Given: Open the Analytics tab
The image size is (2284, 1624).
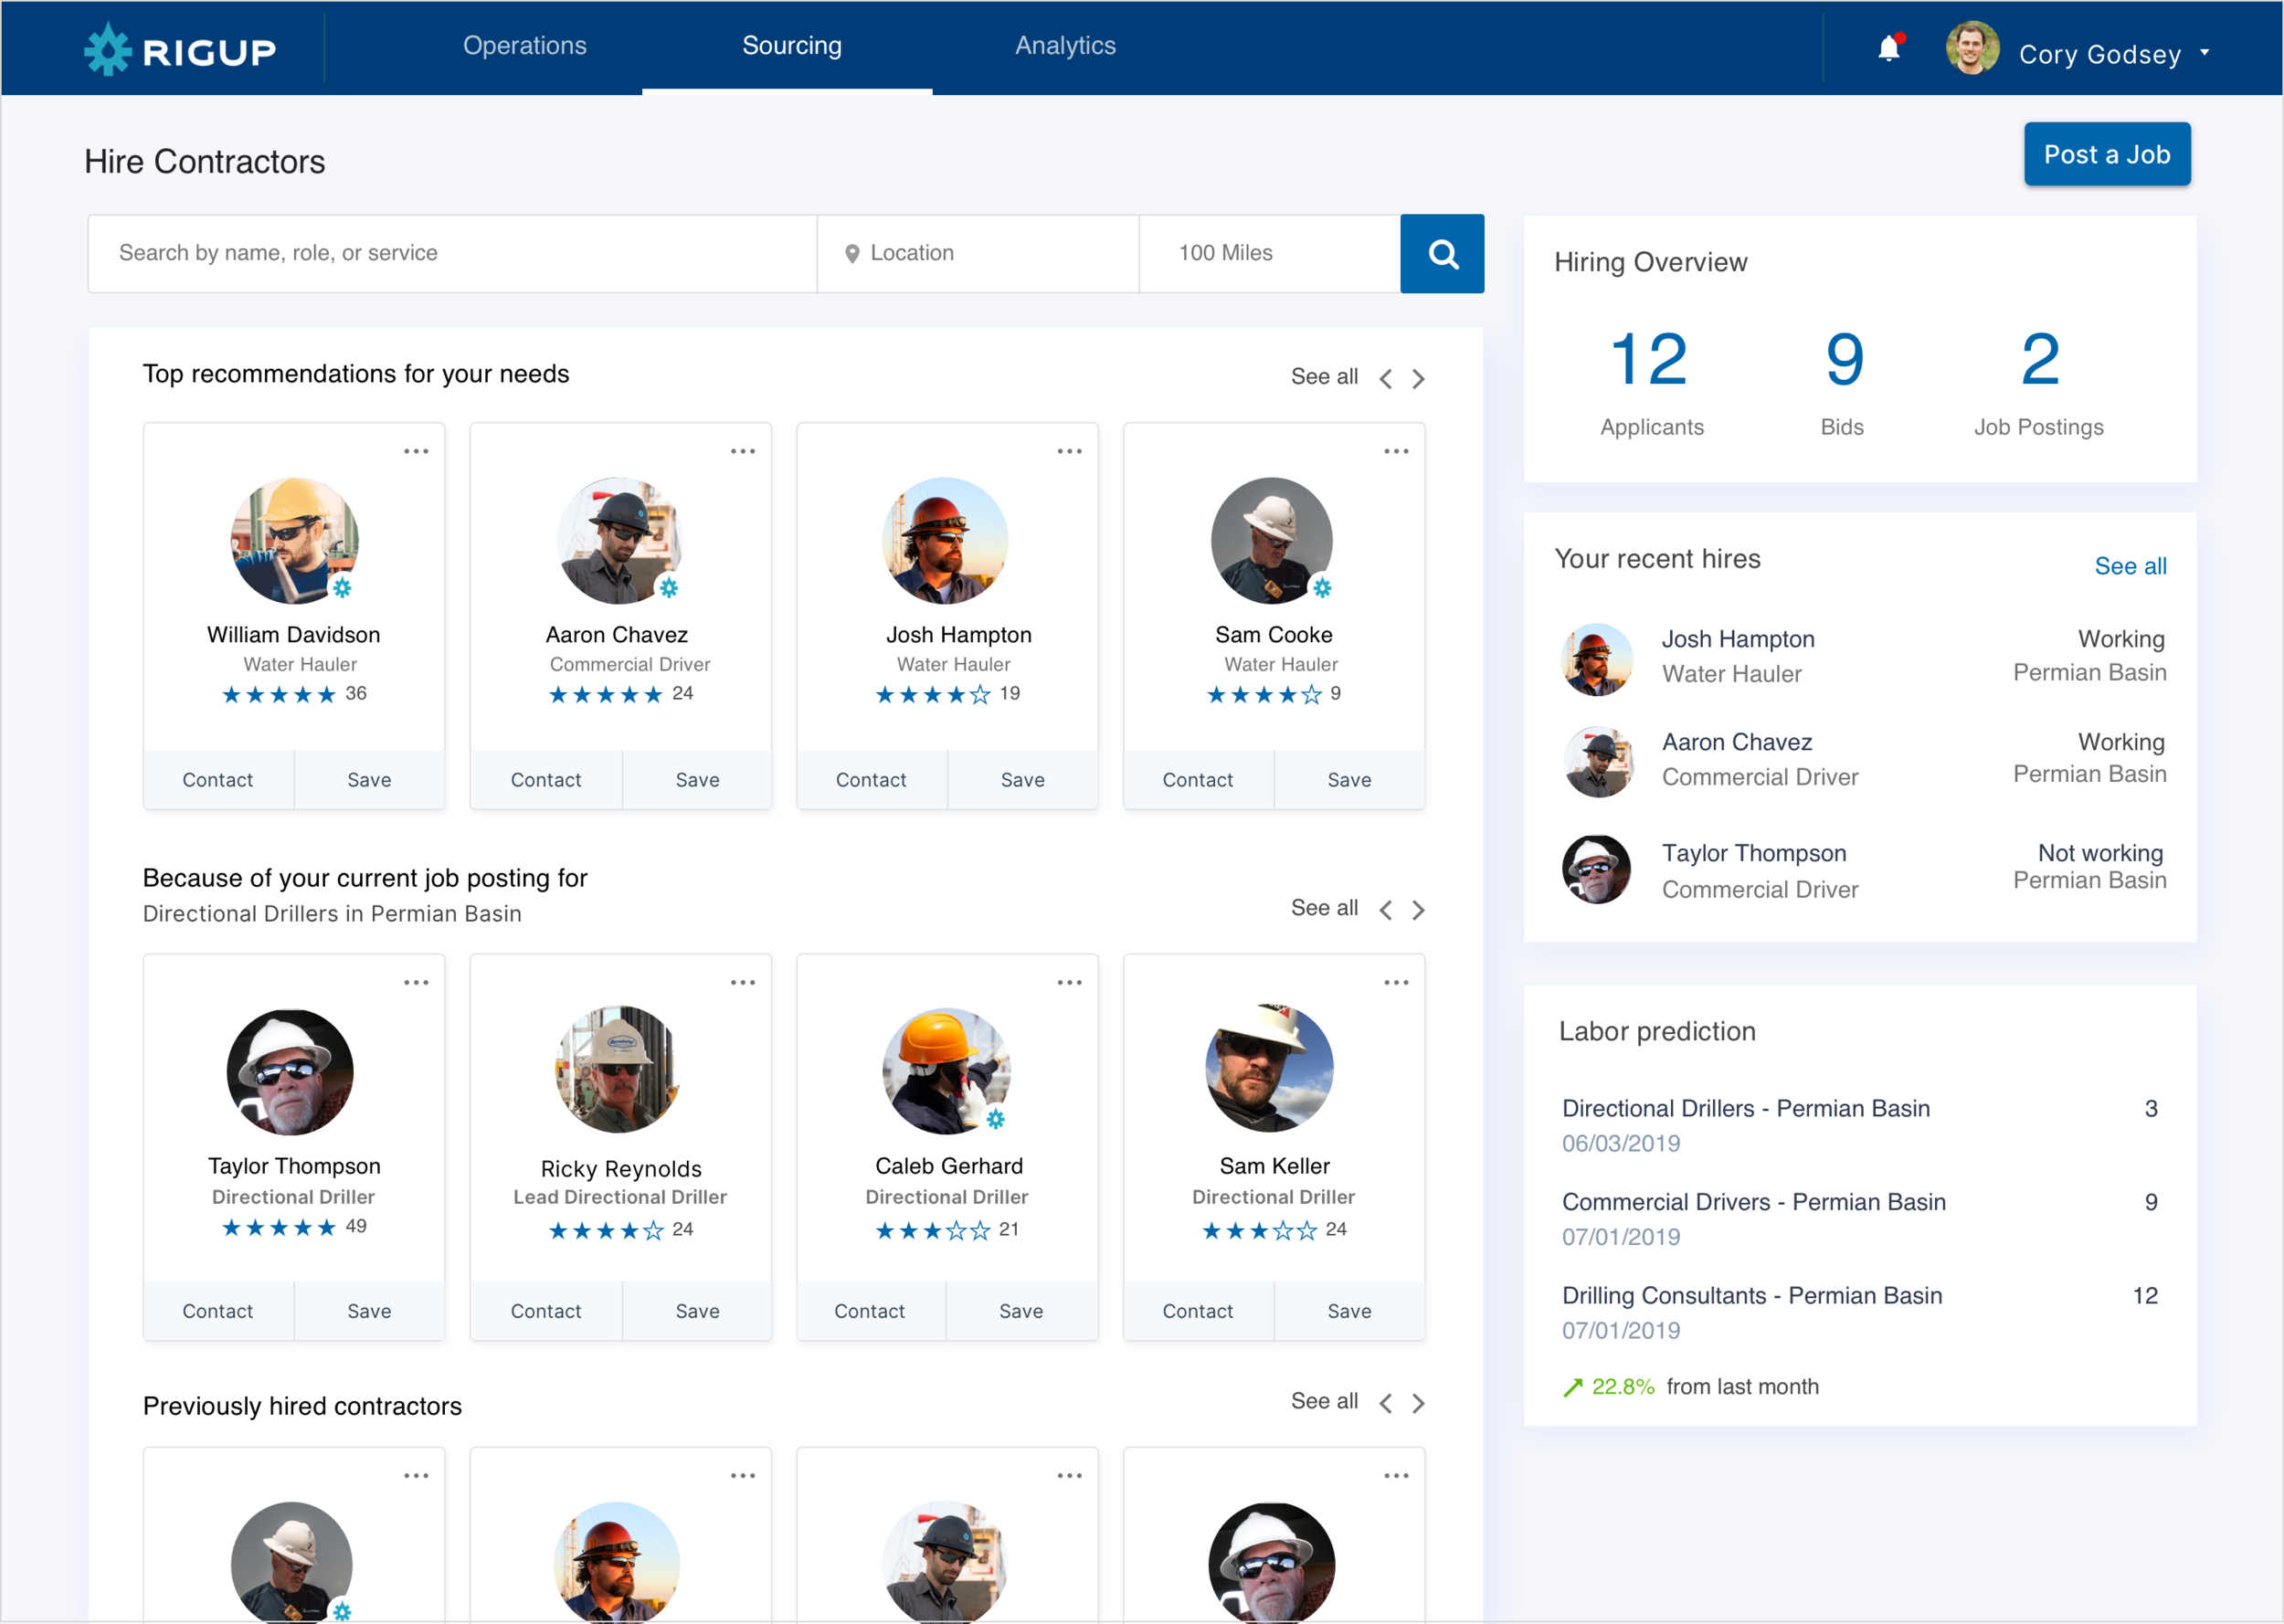Looking at the screenshot, I should (x=1065, y=46).
